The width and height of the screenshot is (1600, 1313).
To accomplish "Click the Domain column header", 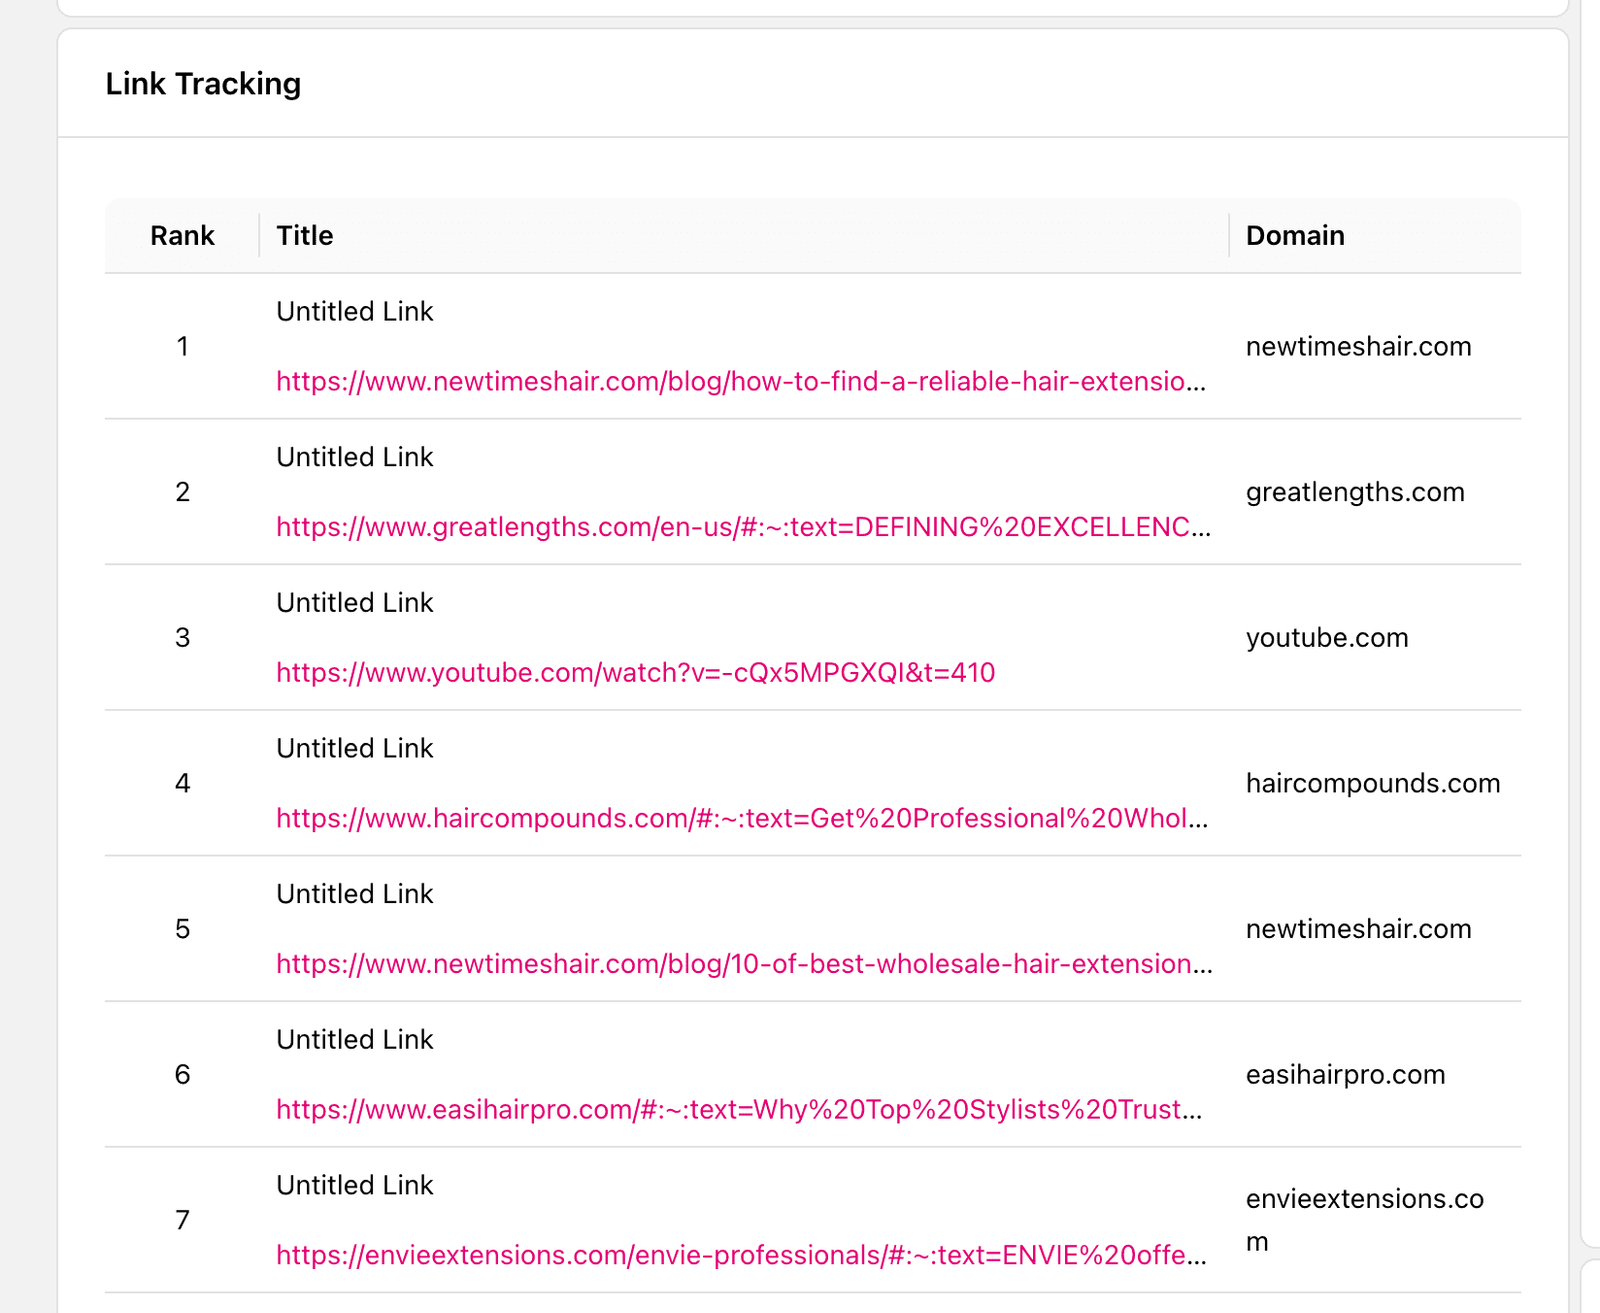I will click(1295, 236).
